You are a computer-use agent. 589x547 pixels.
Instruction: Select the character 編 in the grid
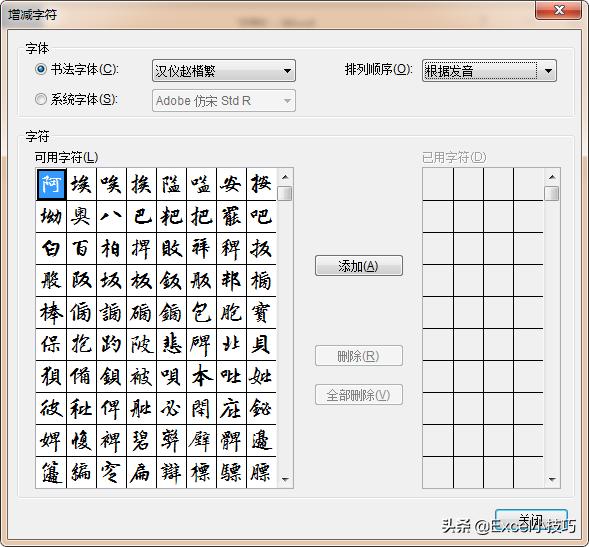[x=82, y=473]
